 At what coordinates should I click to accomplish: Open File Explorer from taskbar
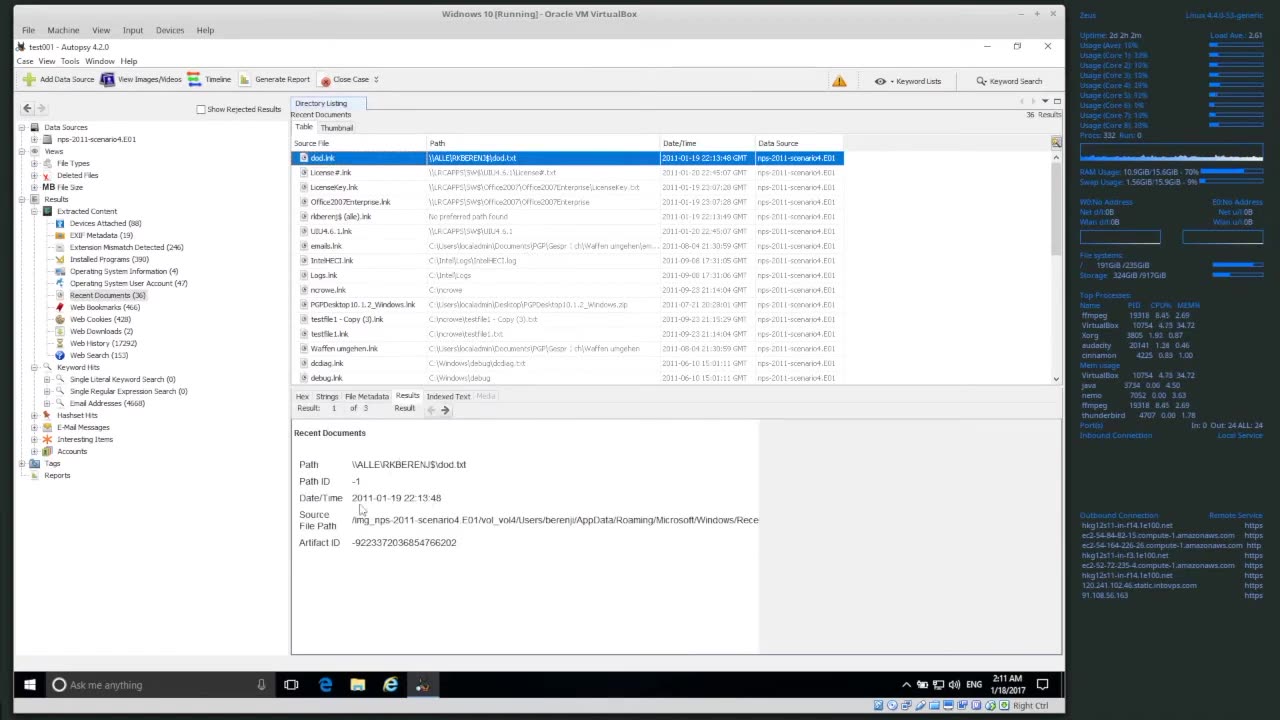tap(358, 685)
